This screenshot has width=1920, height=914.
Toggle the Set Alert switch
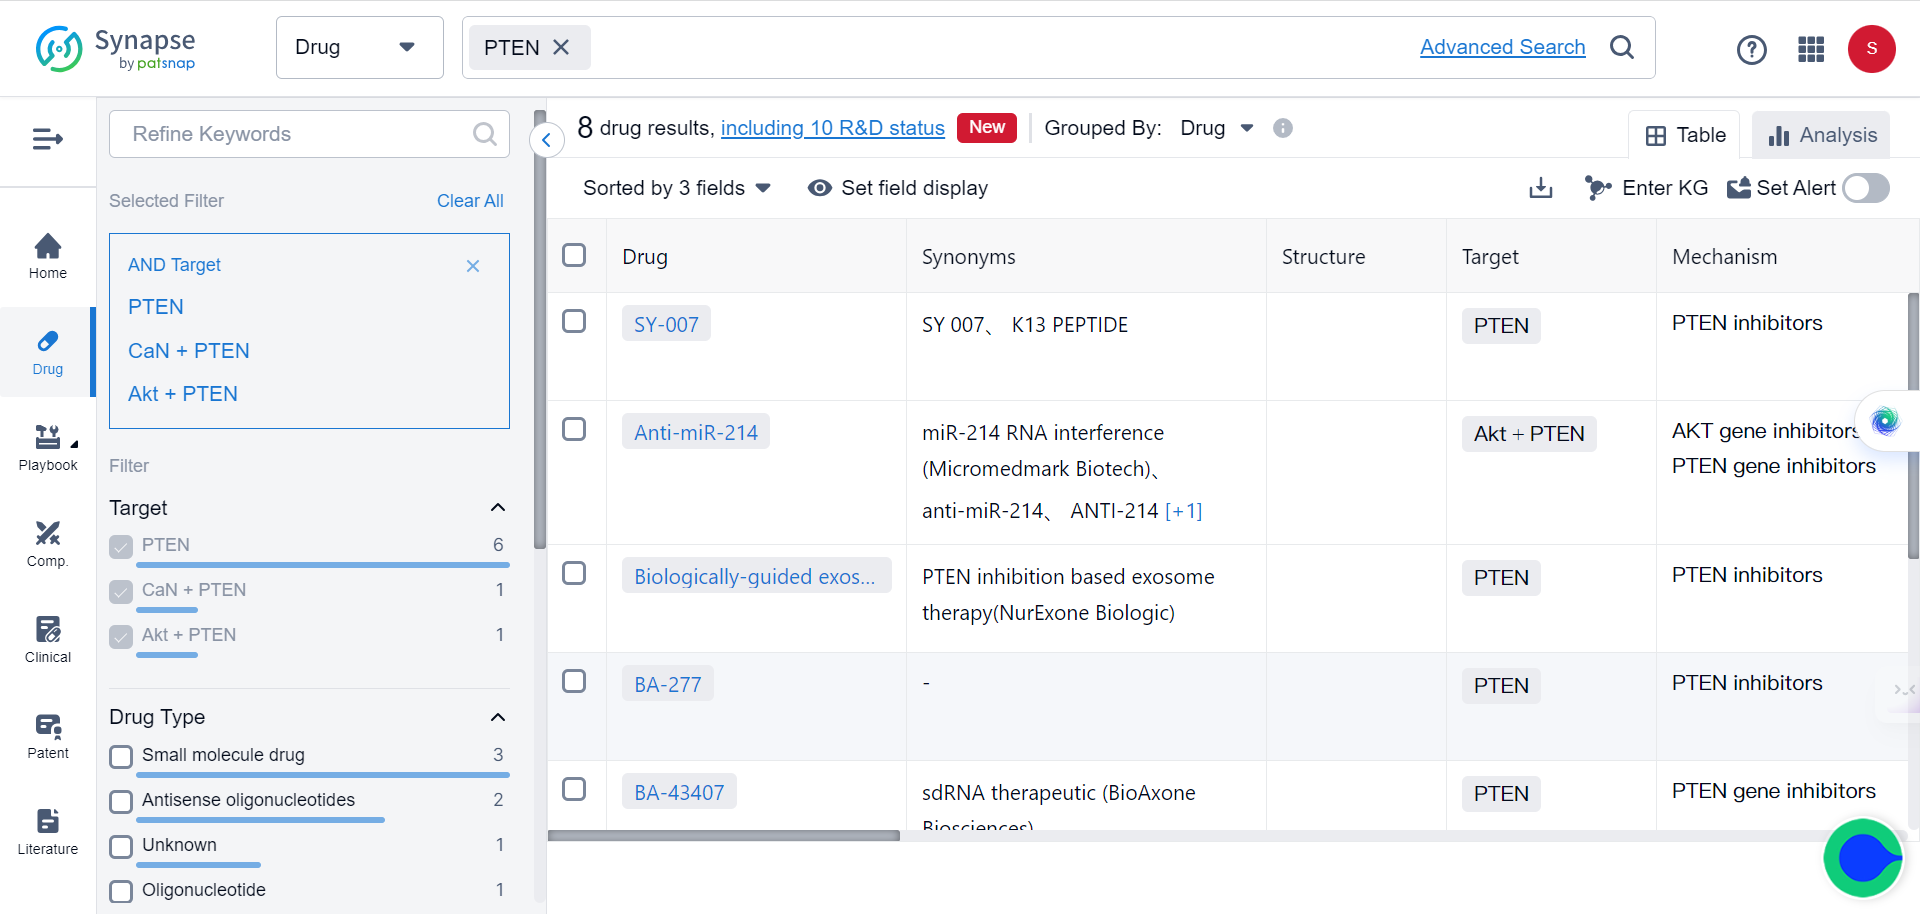(x=1865, y=188)
